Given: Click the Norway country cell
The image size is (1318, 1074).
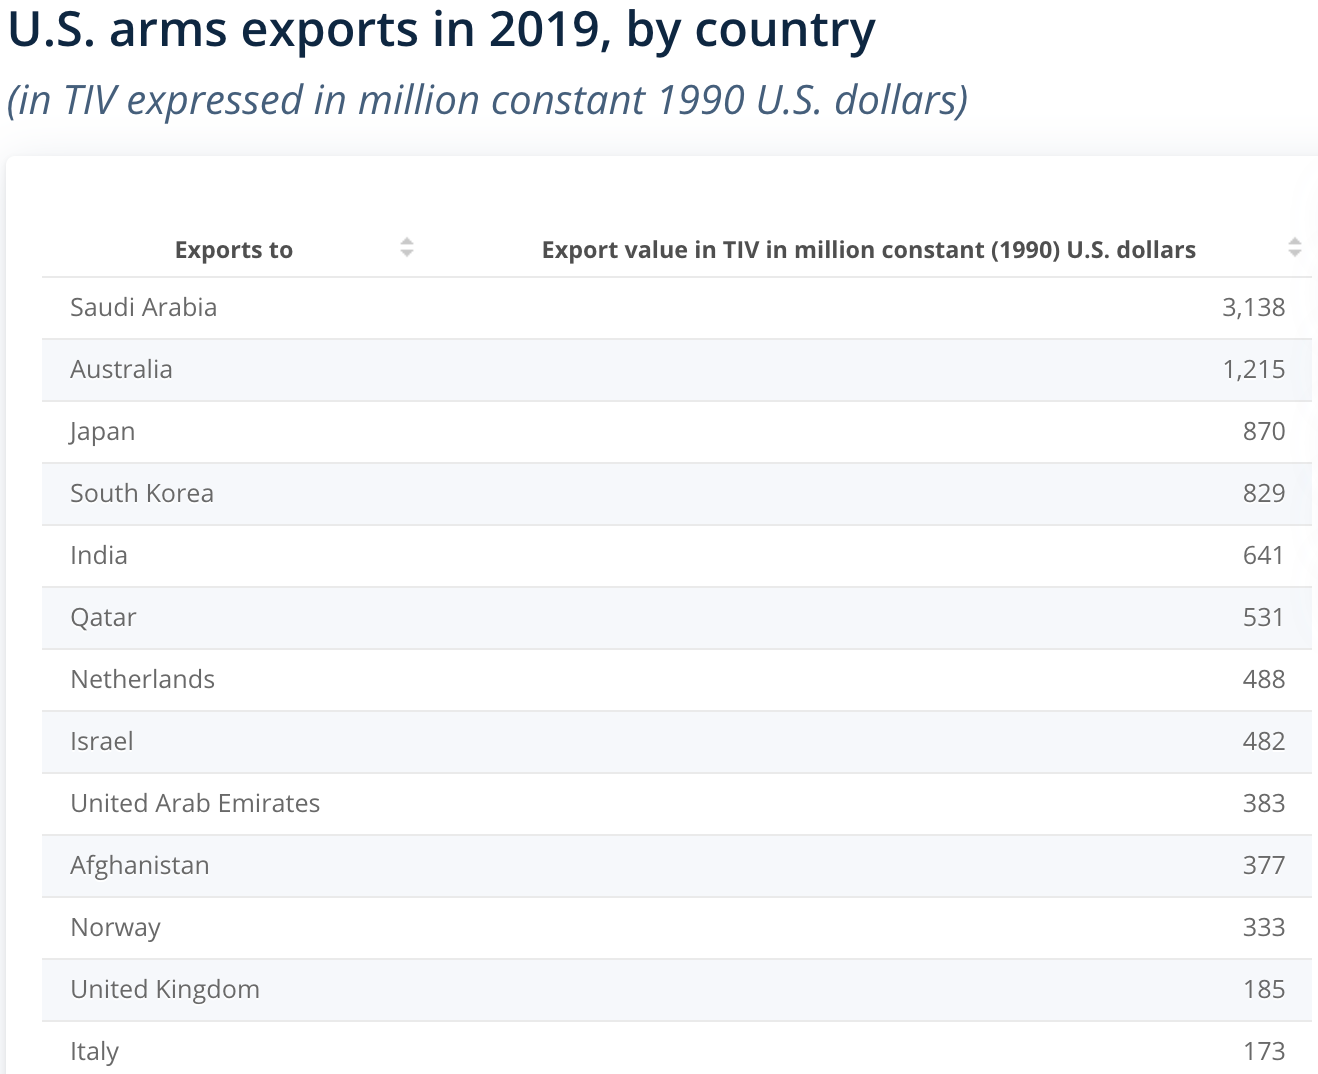Looking at the screenshot, I should [x=115, y=927].
